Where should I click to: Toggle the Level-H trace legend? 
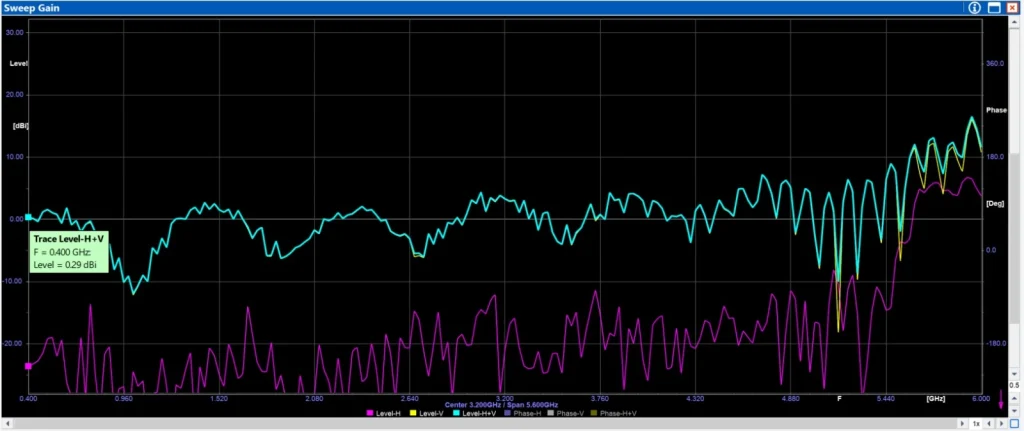click(x=384, y=413)
